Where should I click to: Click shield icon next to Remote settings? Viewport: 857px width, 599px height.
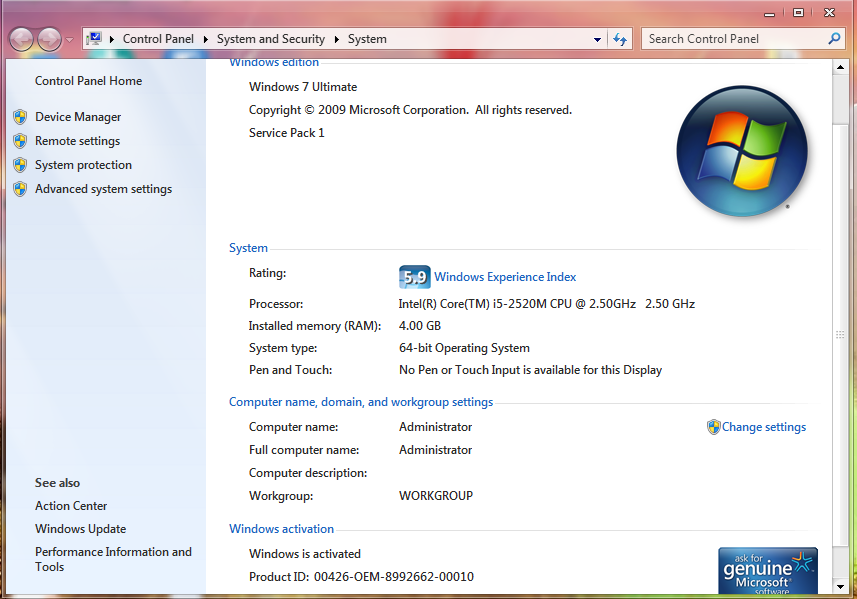click(20, 141)
